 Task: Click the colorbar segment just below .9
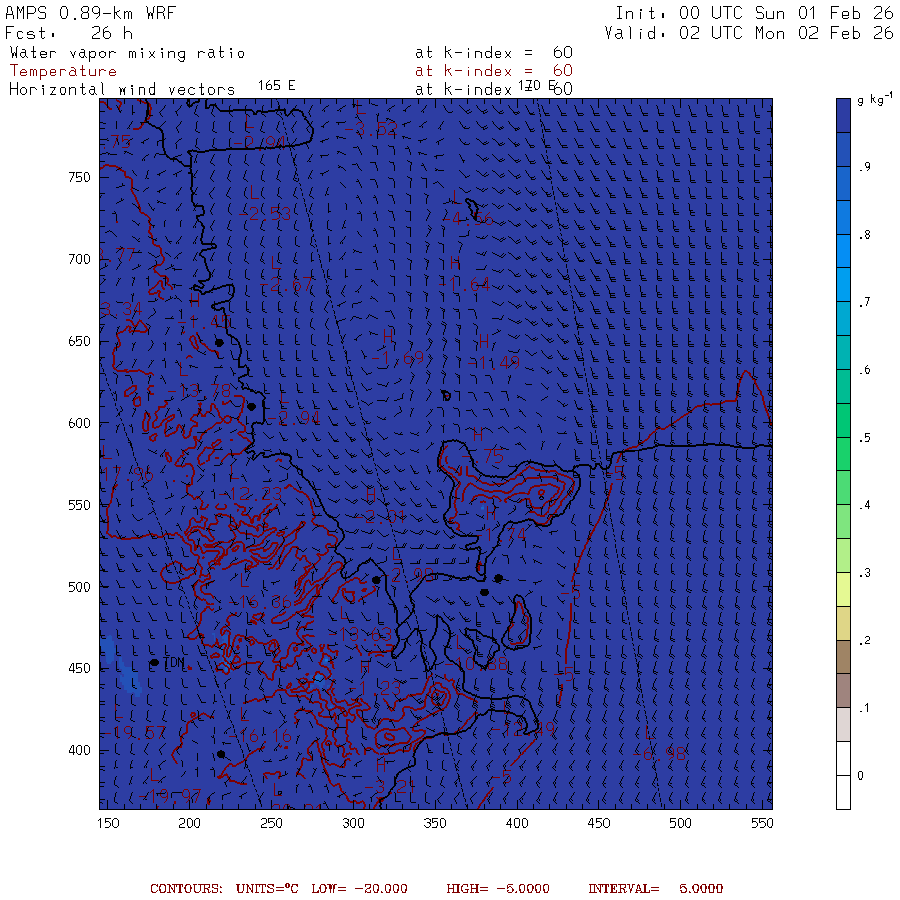843,183
